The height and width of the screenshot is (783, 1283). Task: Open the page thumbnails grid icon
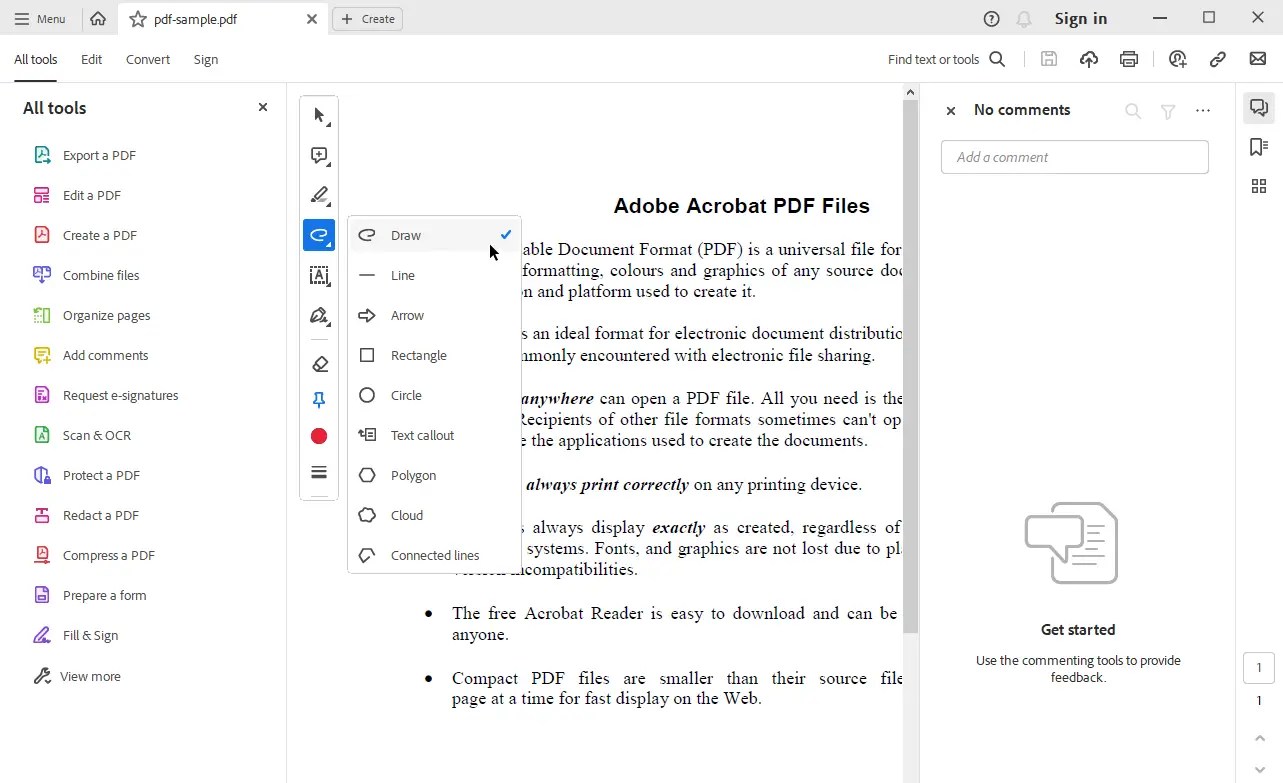coord(1258,186)
